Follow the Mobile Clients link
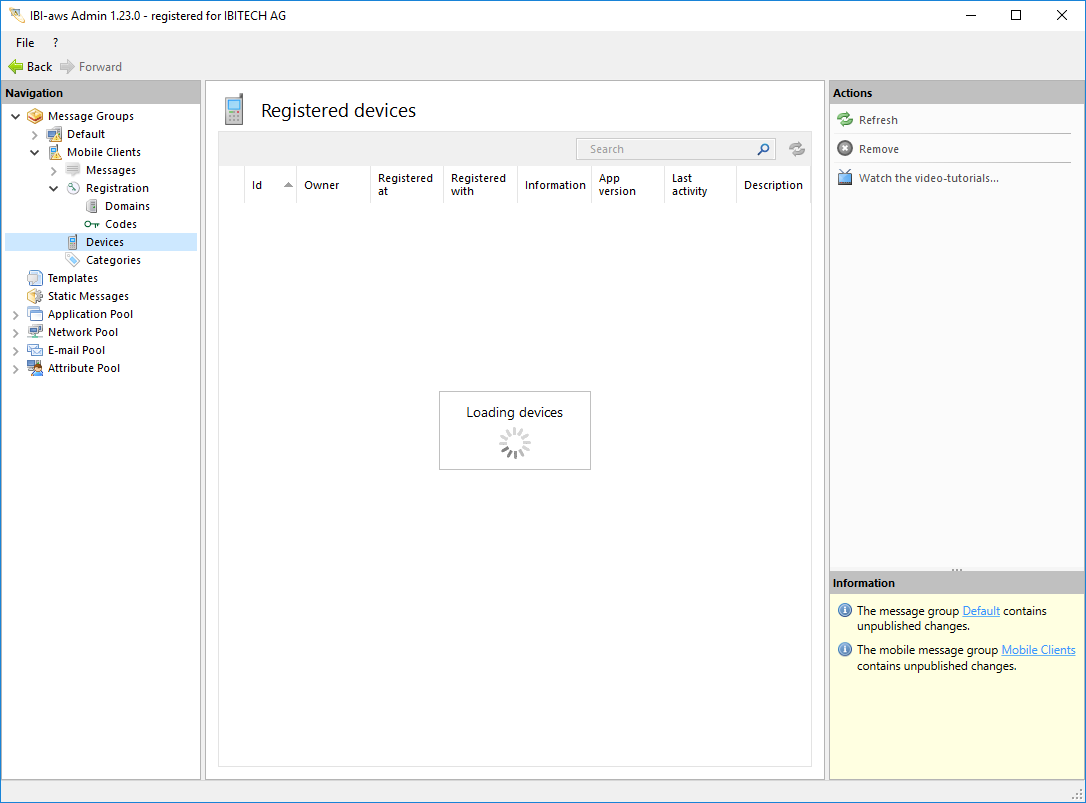Viewport: 1086px width, 803px height. point(1038,650)
